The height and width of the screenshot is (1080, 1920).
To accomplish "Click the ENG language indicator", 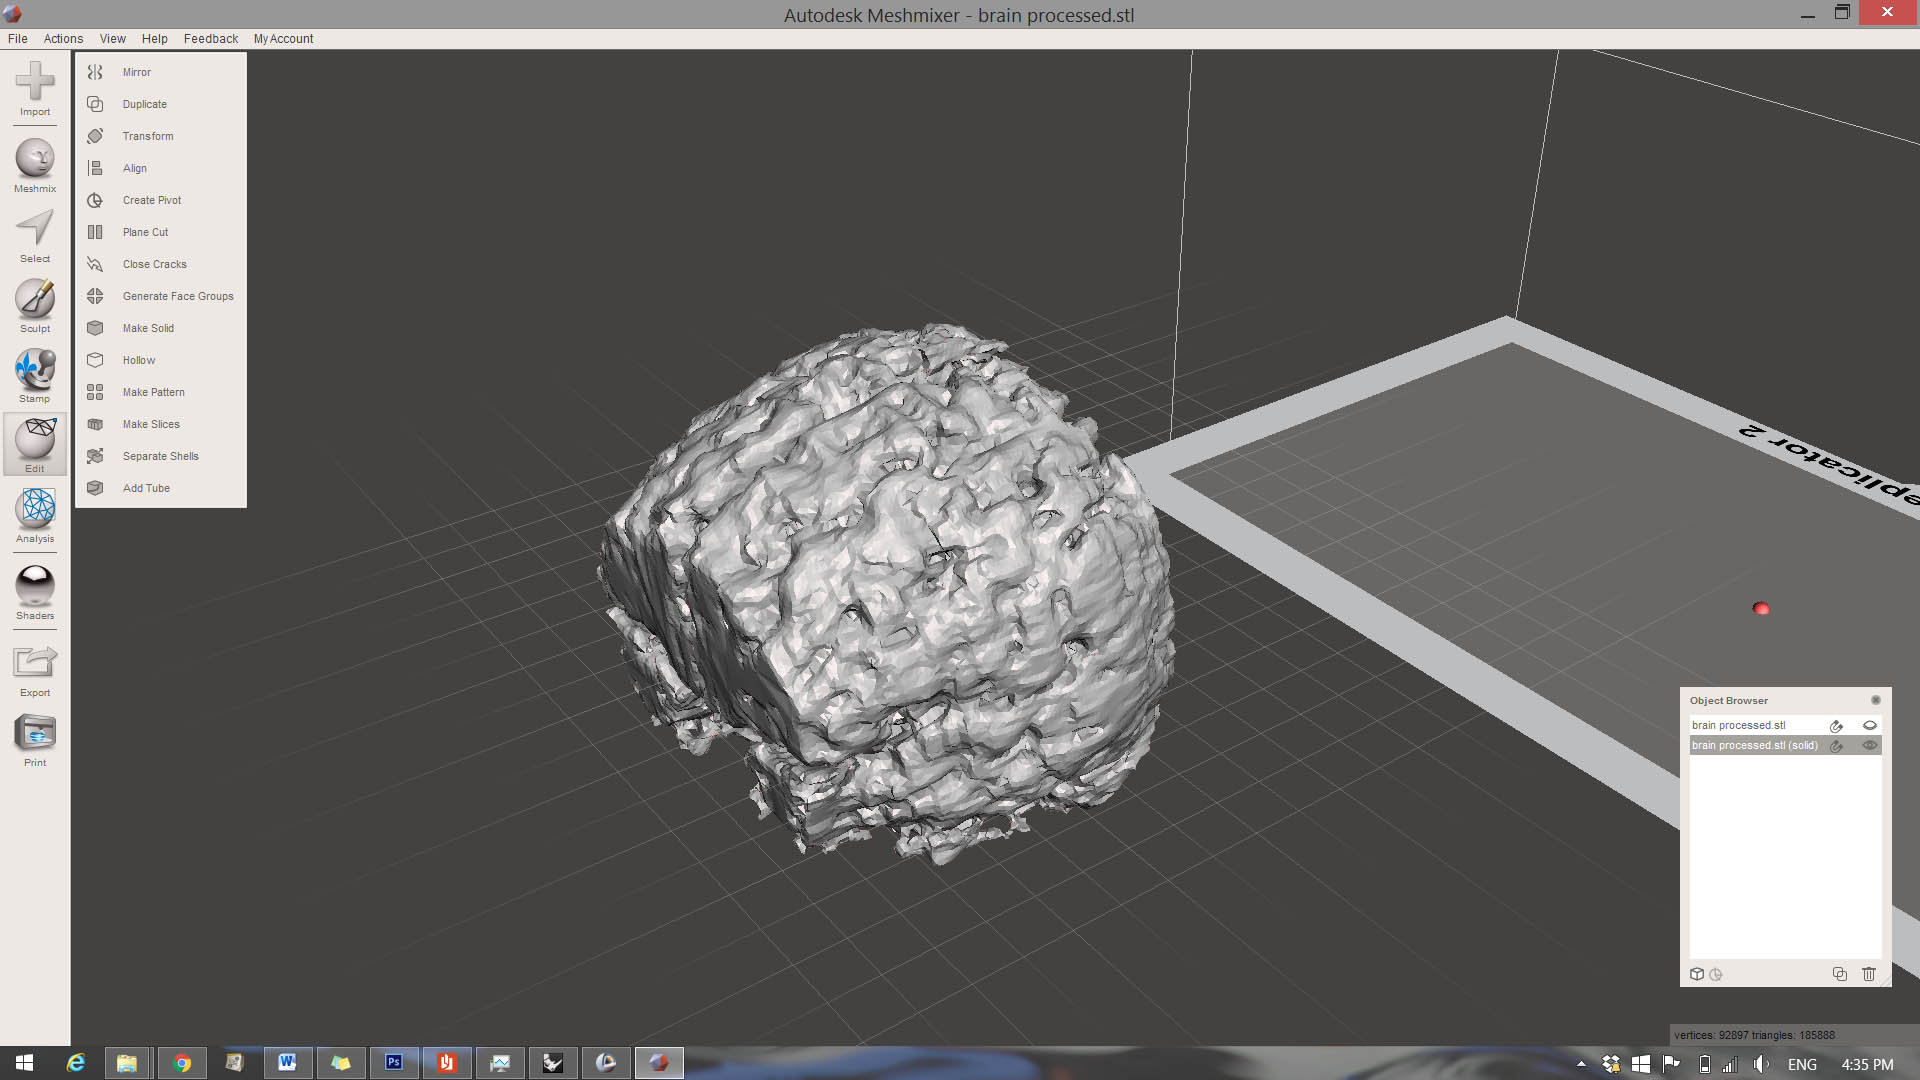I will [x=1802, y=1064].
